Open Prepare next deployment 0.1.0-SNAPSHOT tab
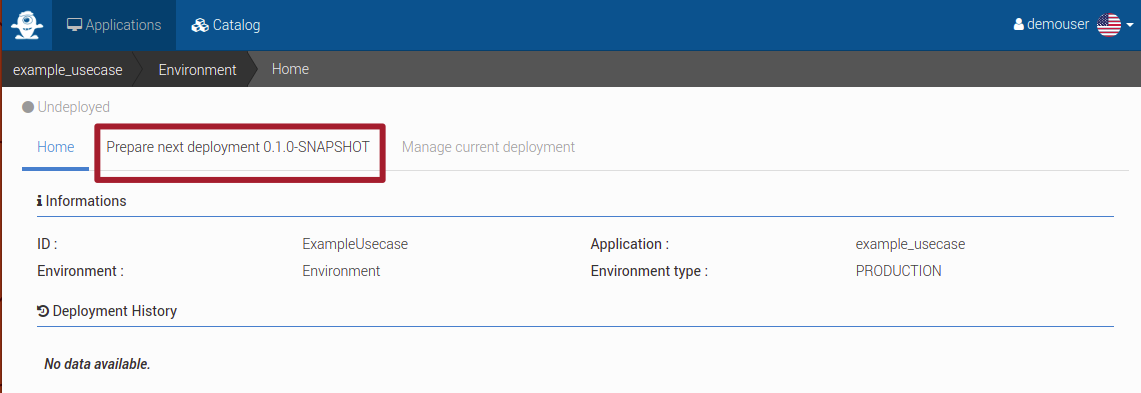This screenshot has height=393, width=1141. click(x=238, y=147)
